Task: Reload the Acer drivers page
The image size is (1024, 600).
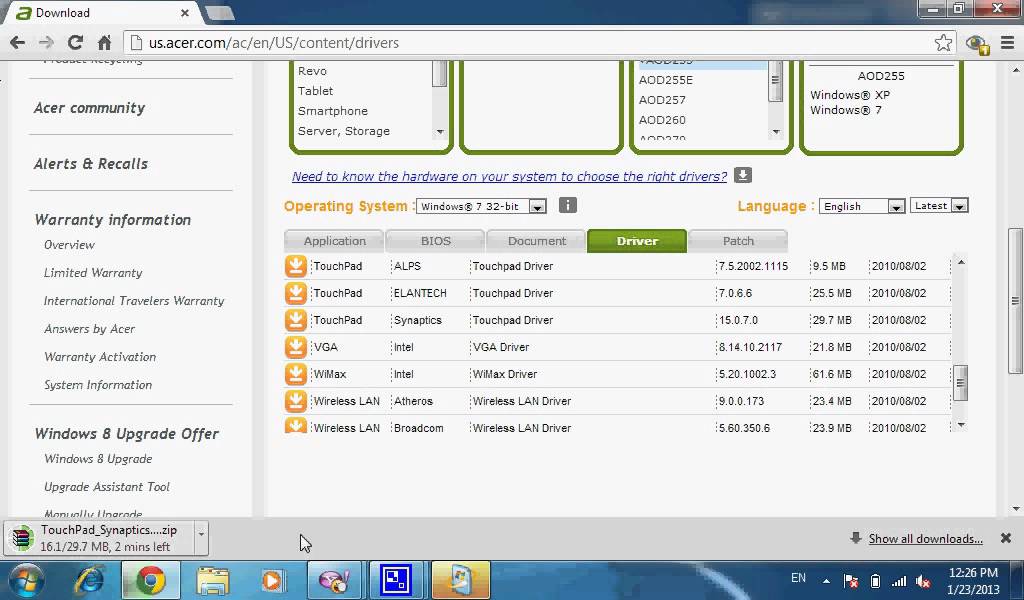Action: click(75, 43)
